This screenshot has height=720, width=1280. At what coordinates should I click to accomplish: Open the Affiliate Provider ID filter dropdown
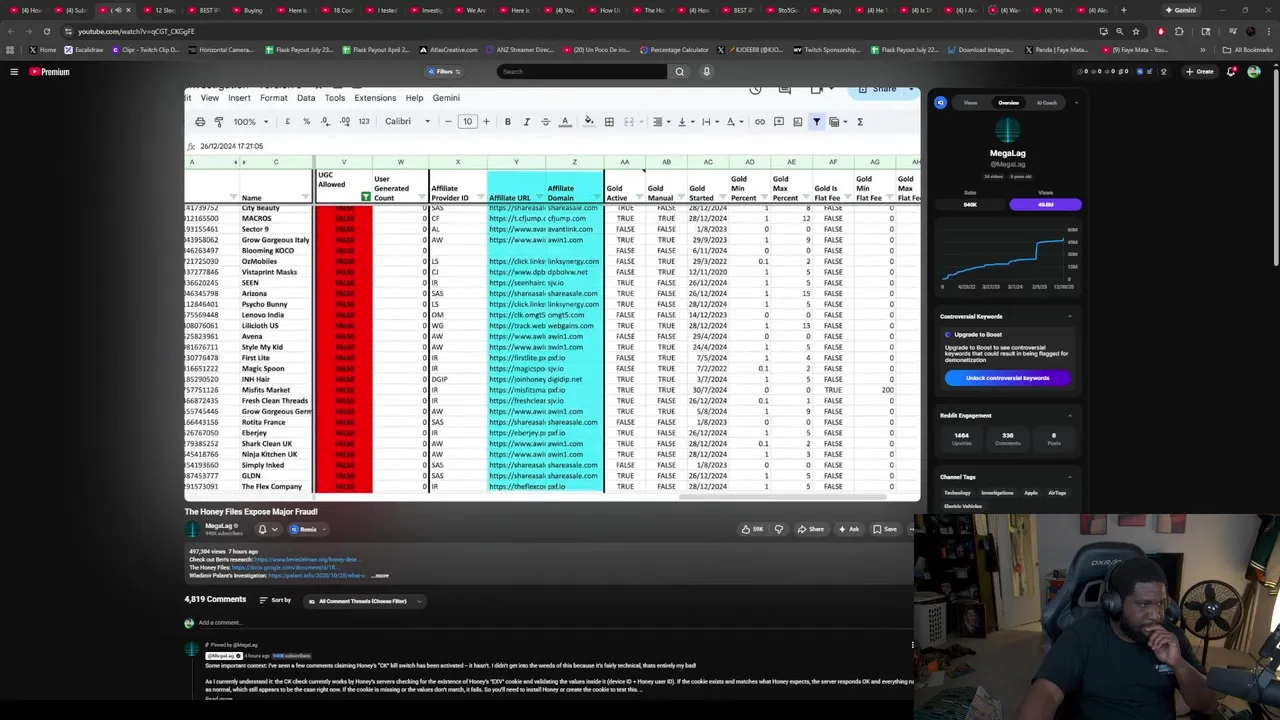pos(479,198)
